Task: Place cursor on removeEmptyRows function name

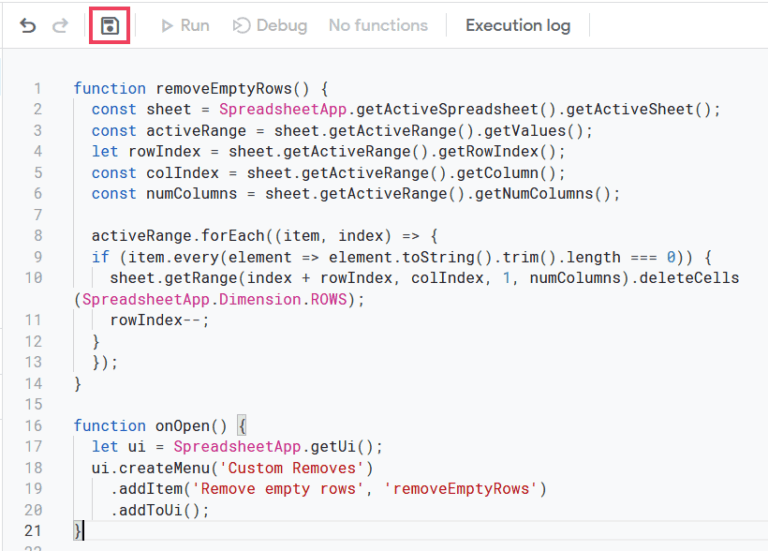Action: tap(224, 89)
